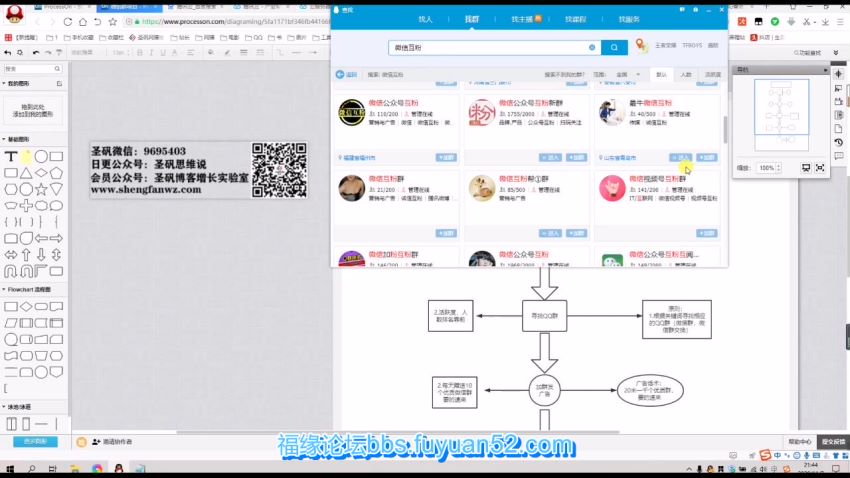Click the navigator thumbnail preview
The image size is (850, 478).
click(x=781, y=115)
